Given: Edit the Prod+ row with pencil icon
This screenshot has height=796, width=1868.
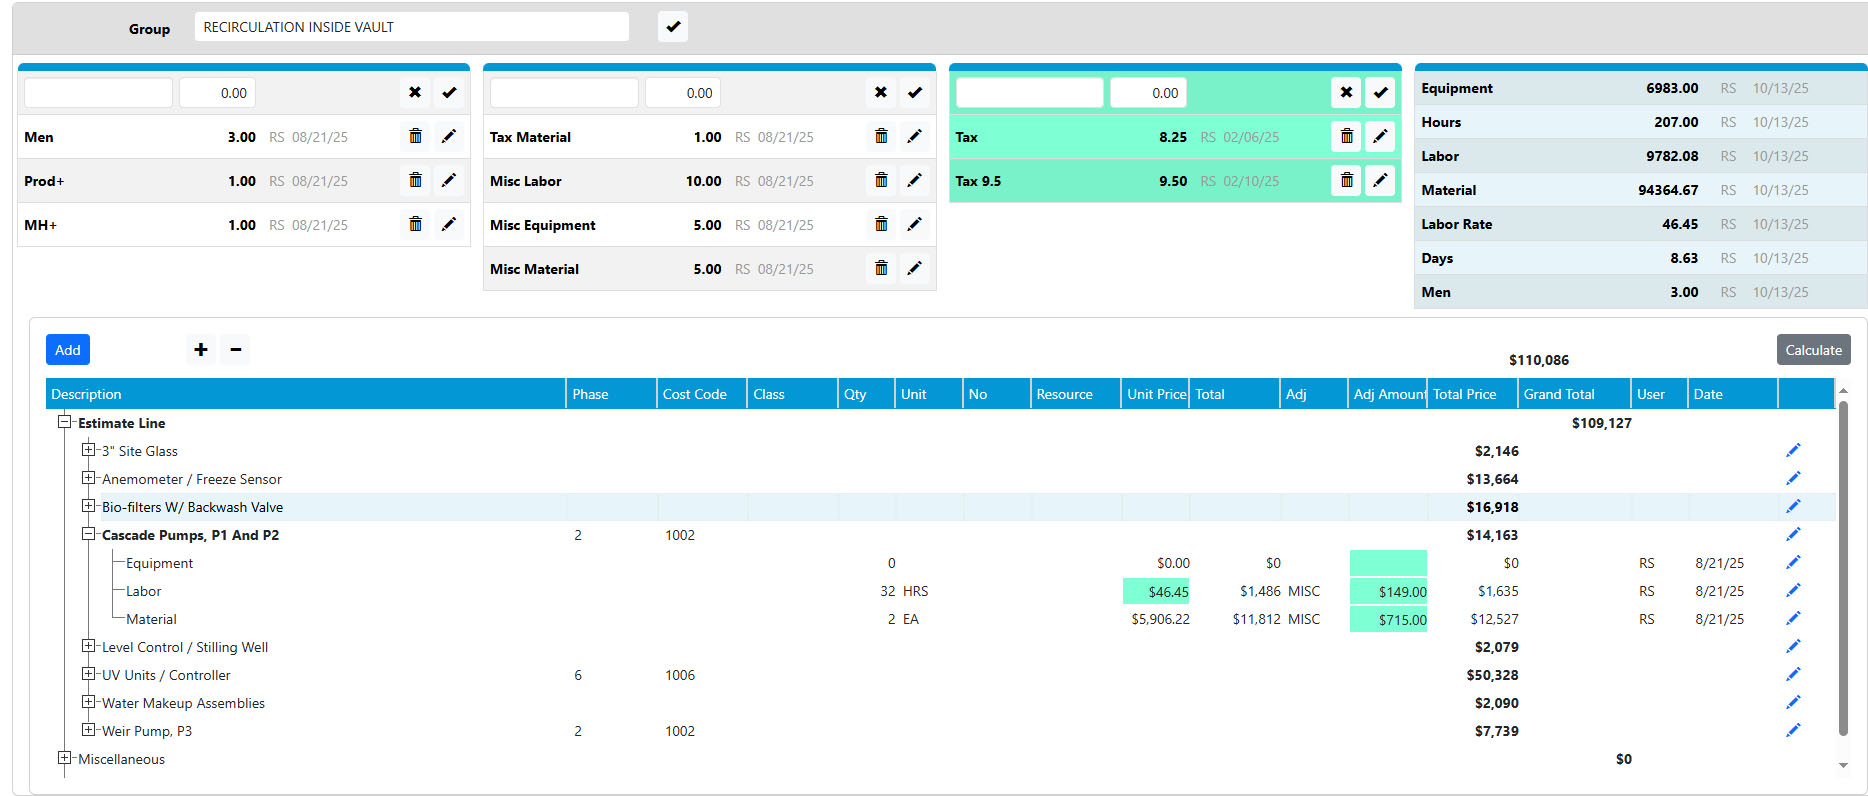Looking at the screenshot, I should pos(449,181).
